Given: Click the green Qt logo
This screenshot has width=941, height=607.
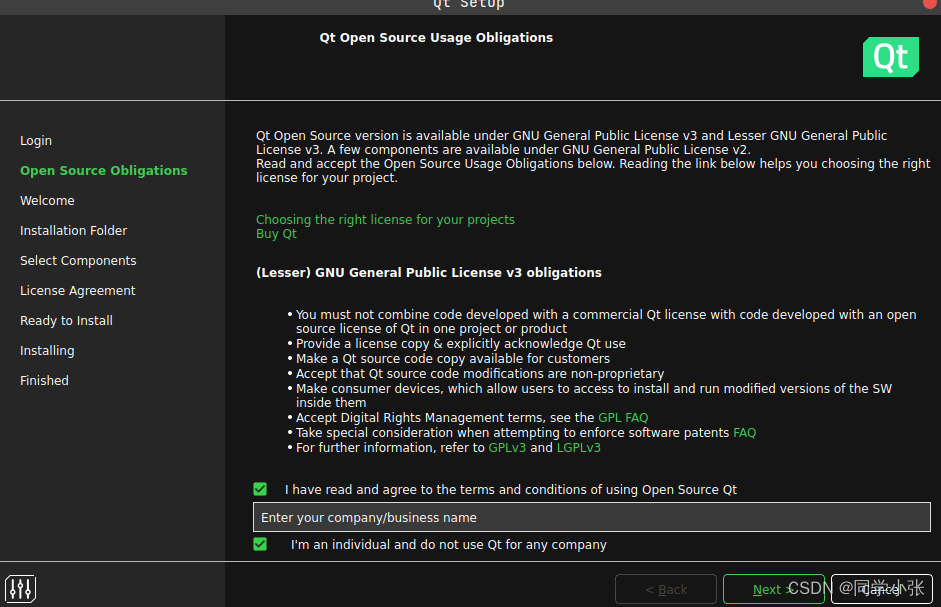Looking at the screenshot, I should pyautogui.click(x=891, y=57).
